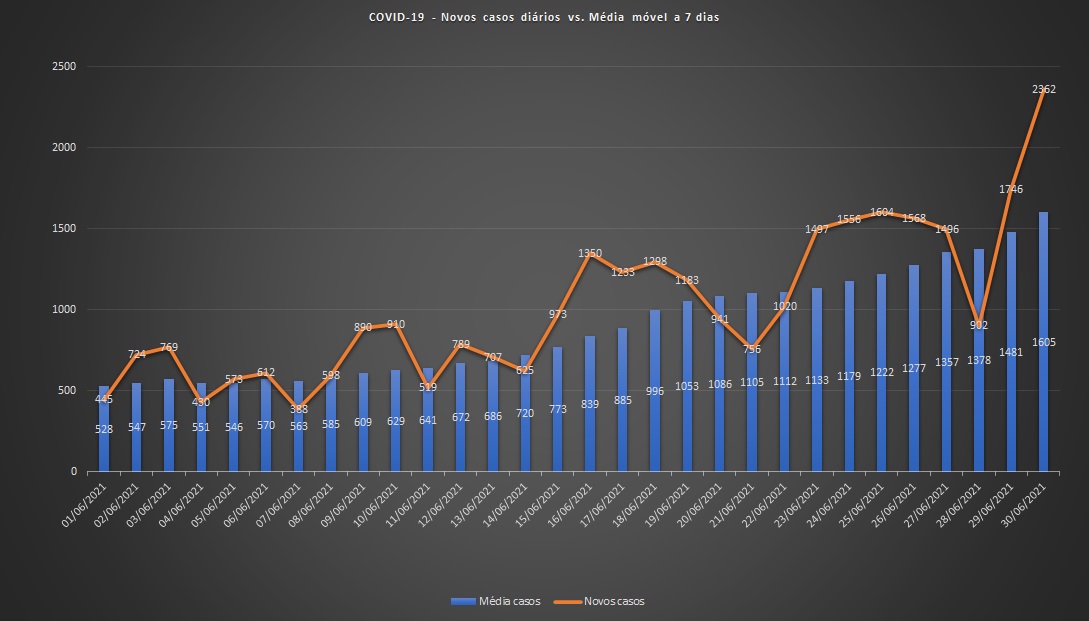Select the 1604 line data label
Image resolution: width=1089 pixels, height=621 pixels.
pyautogui.click(x=882, y=212)
